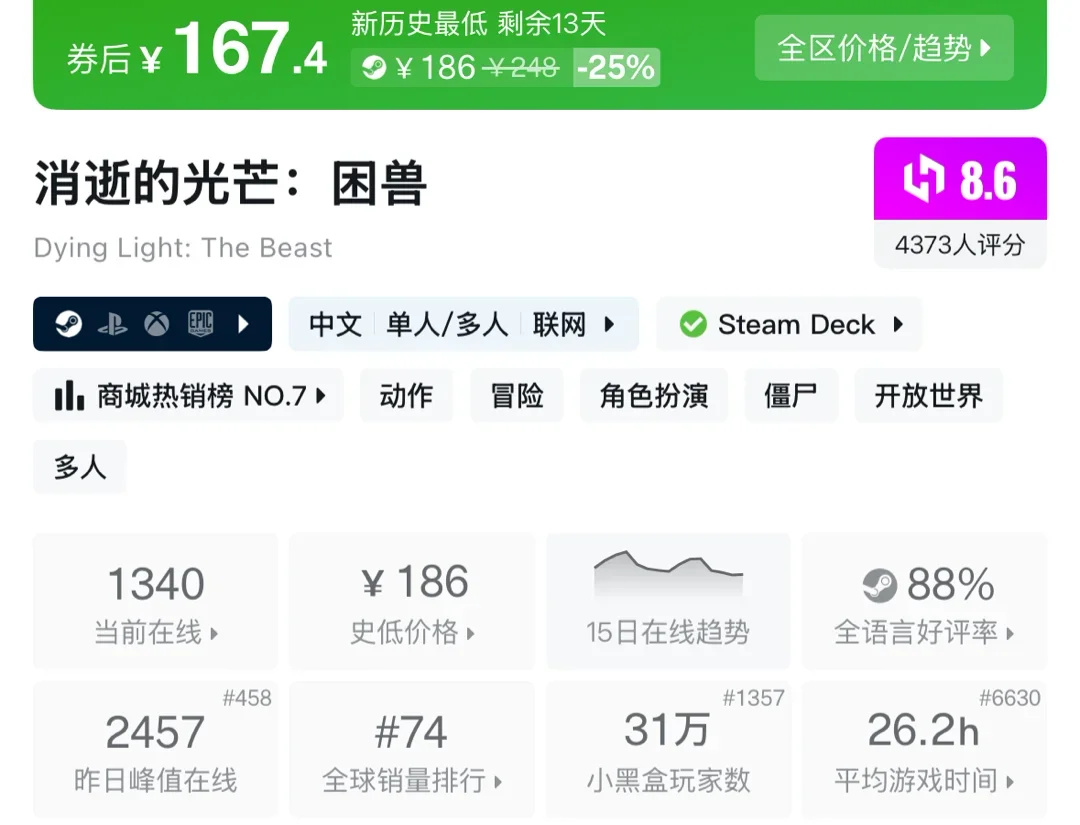
Task: Click the 消逝的光芒：困兽 game title
Action: 230,183
